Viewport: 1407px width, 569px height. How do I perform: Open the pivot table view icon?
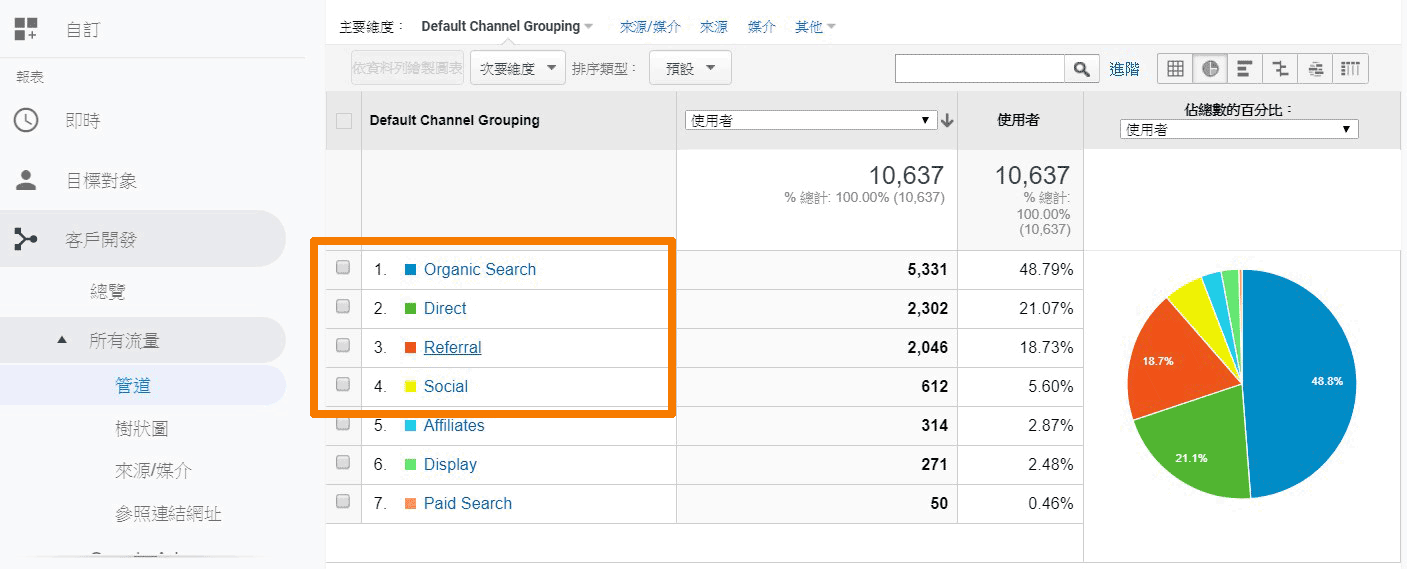tap(1350, 68)
